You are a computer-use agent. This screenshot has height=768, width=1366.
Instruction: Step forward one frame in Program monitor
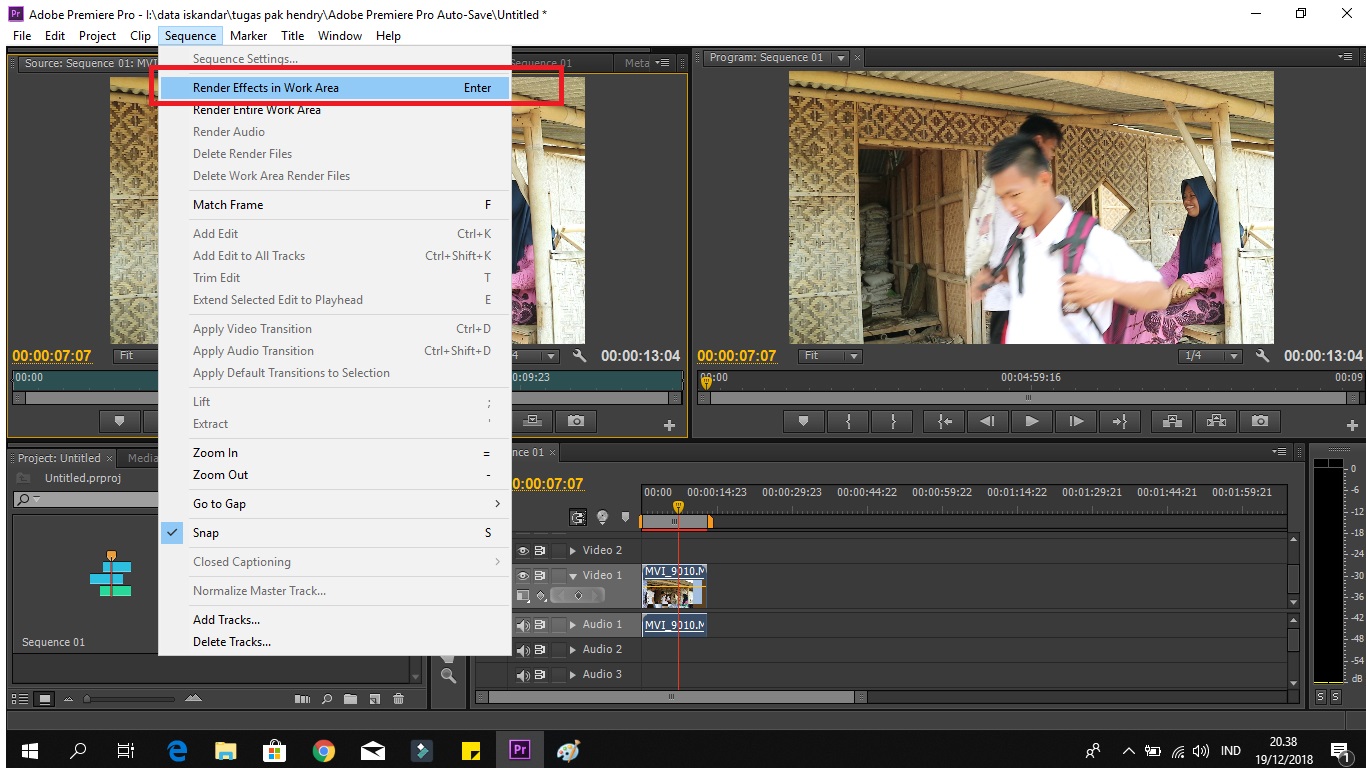pos(1075,422)
